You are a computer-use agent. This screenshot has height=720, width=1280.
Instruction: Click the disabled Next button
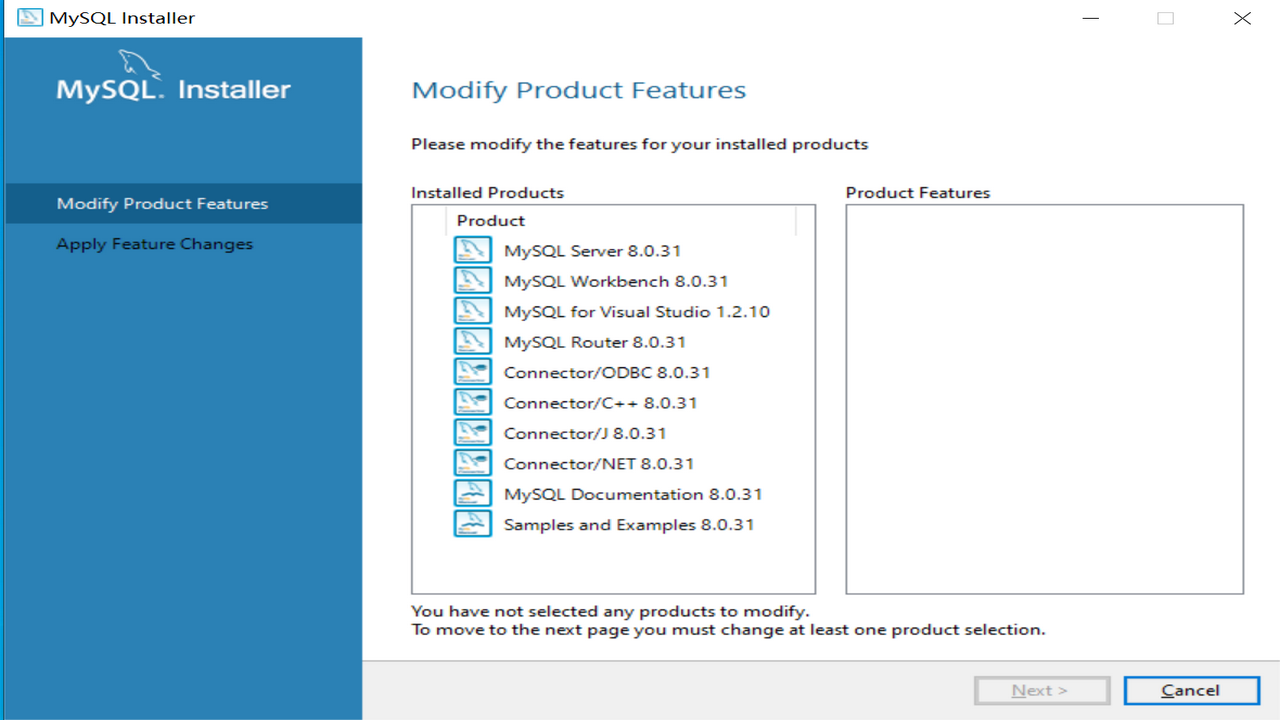[1042, 690]
